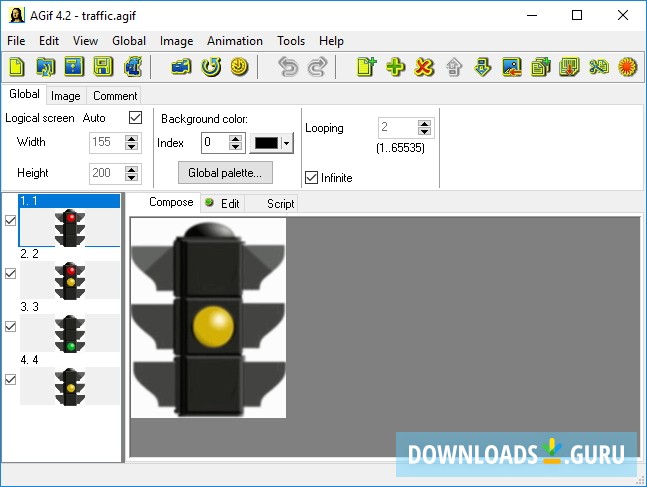
Task: Open the background color dropdown arrow
Action: tap(287, 143)
